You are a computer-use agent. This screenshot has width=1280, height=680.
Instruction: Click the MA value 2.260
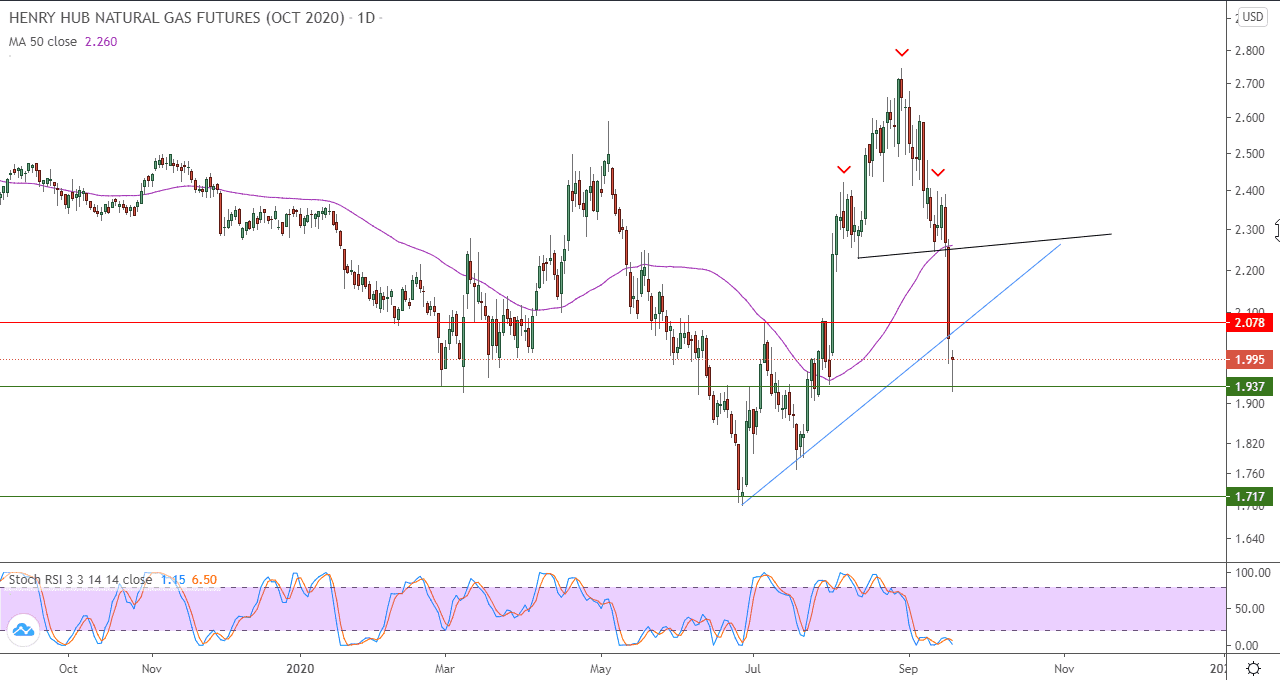coord(101,41)
